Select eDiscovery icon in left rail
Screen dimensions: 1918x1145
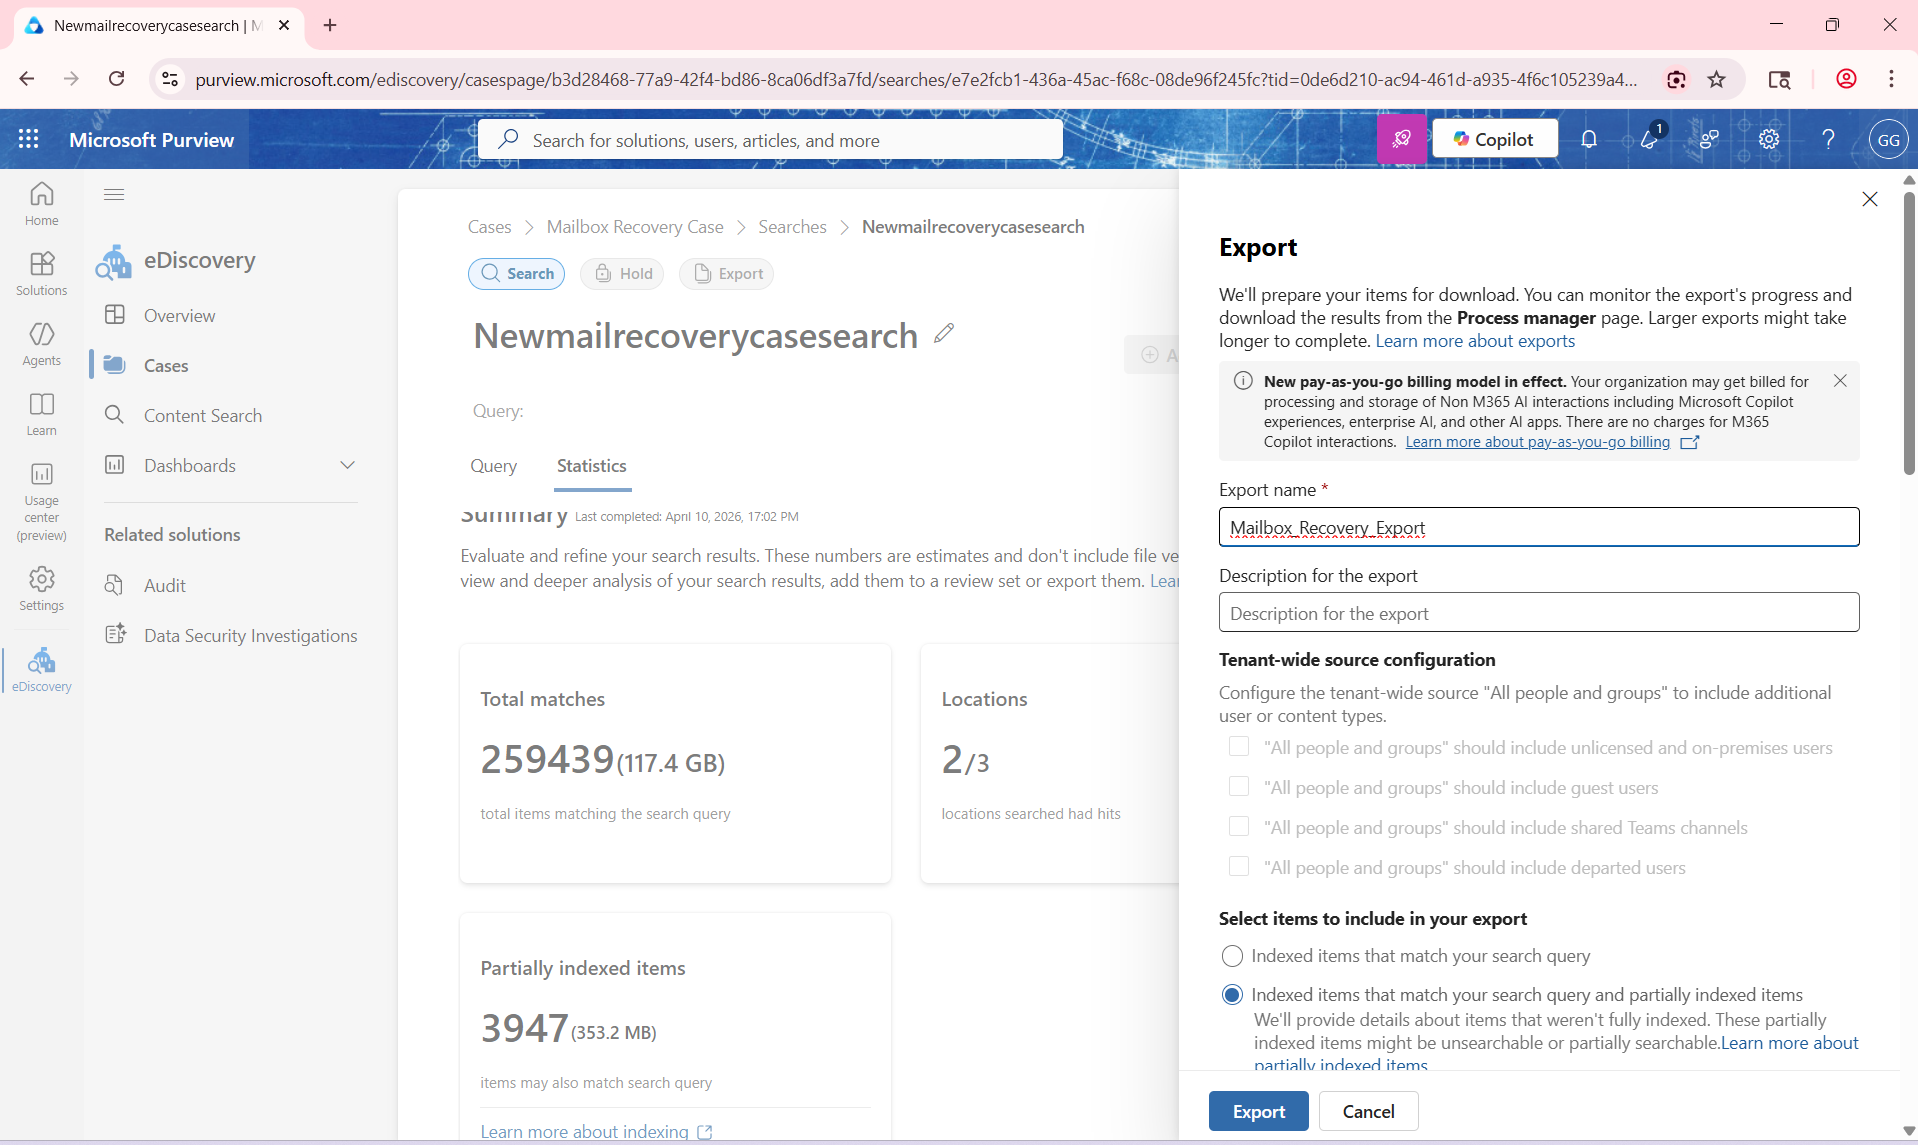[x=41, y=669]
